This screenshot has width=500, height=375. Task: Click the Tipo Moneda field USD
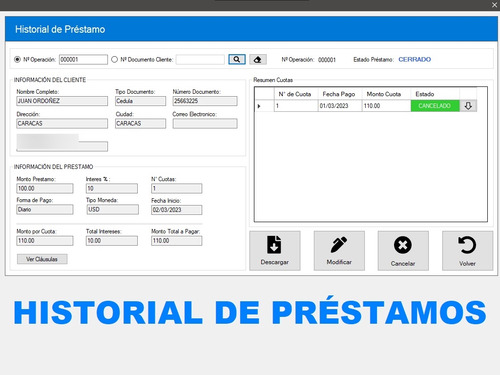click(112, 209)
